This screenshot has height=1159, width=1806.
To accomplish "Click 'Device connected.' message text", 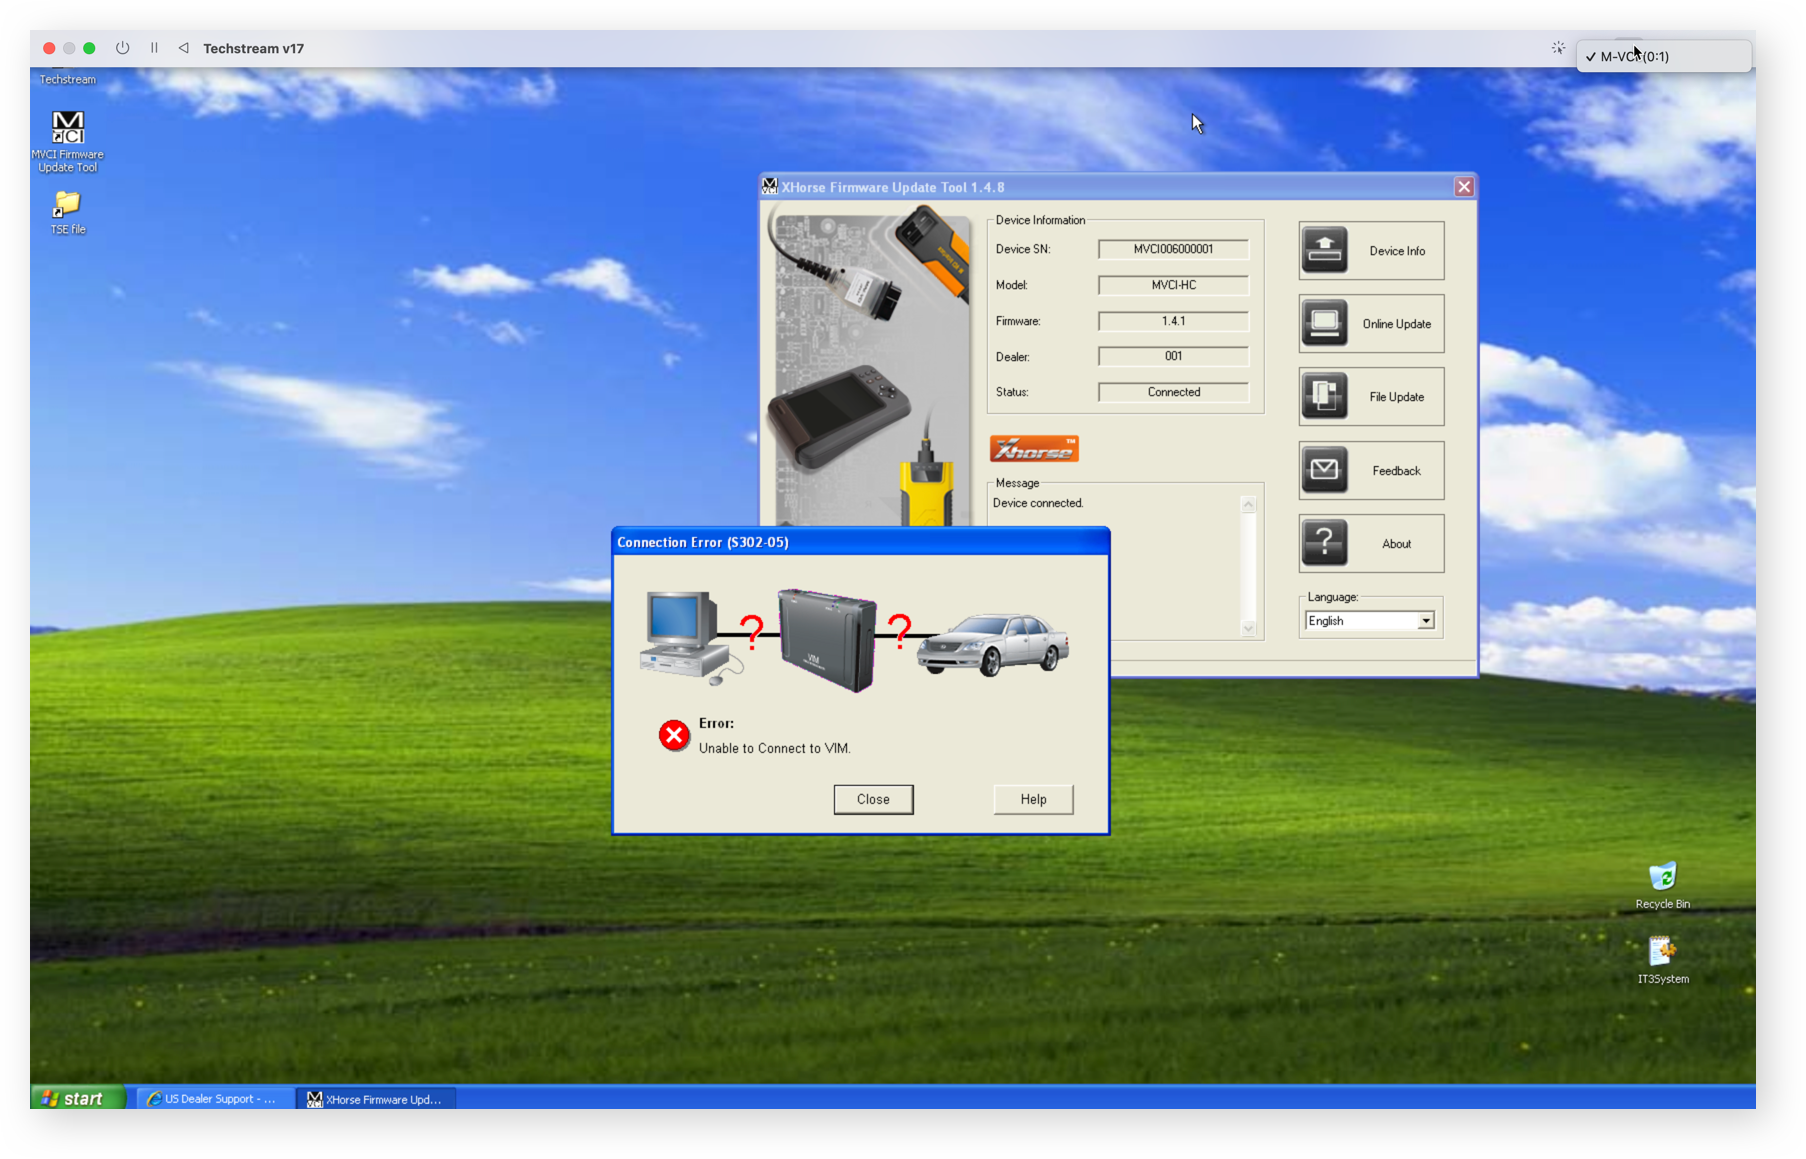I will (1038, 503).
